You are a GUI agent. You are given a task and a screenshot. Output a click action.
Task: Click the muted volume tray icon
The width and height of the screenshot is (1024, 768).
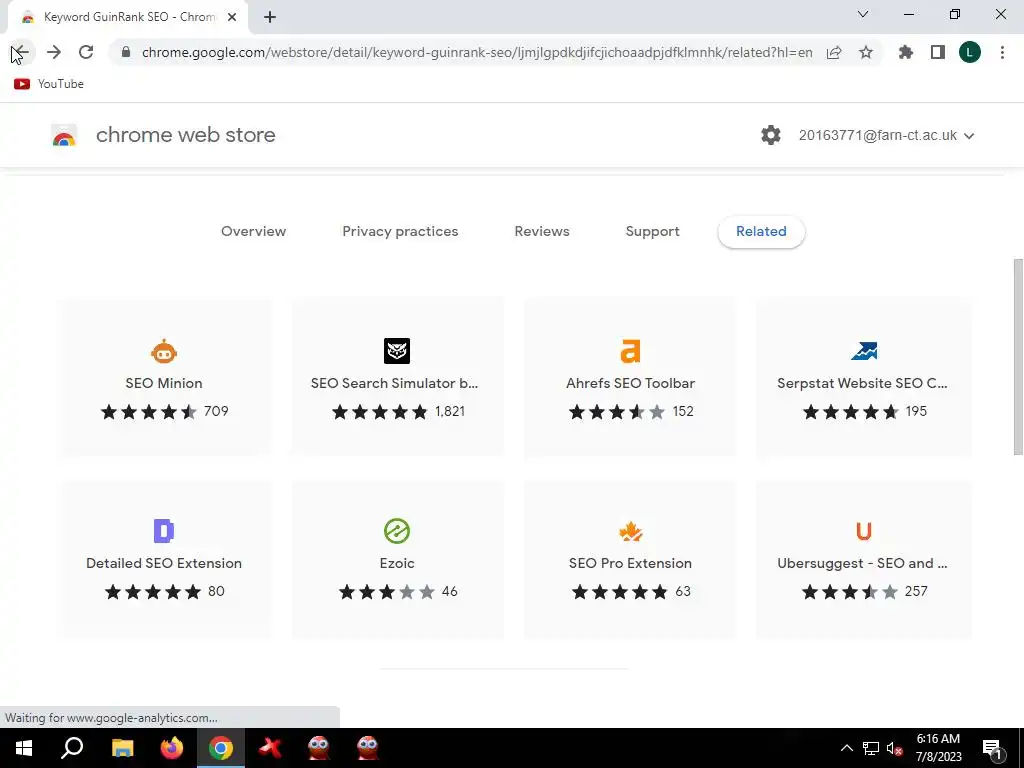coord(894,748)
